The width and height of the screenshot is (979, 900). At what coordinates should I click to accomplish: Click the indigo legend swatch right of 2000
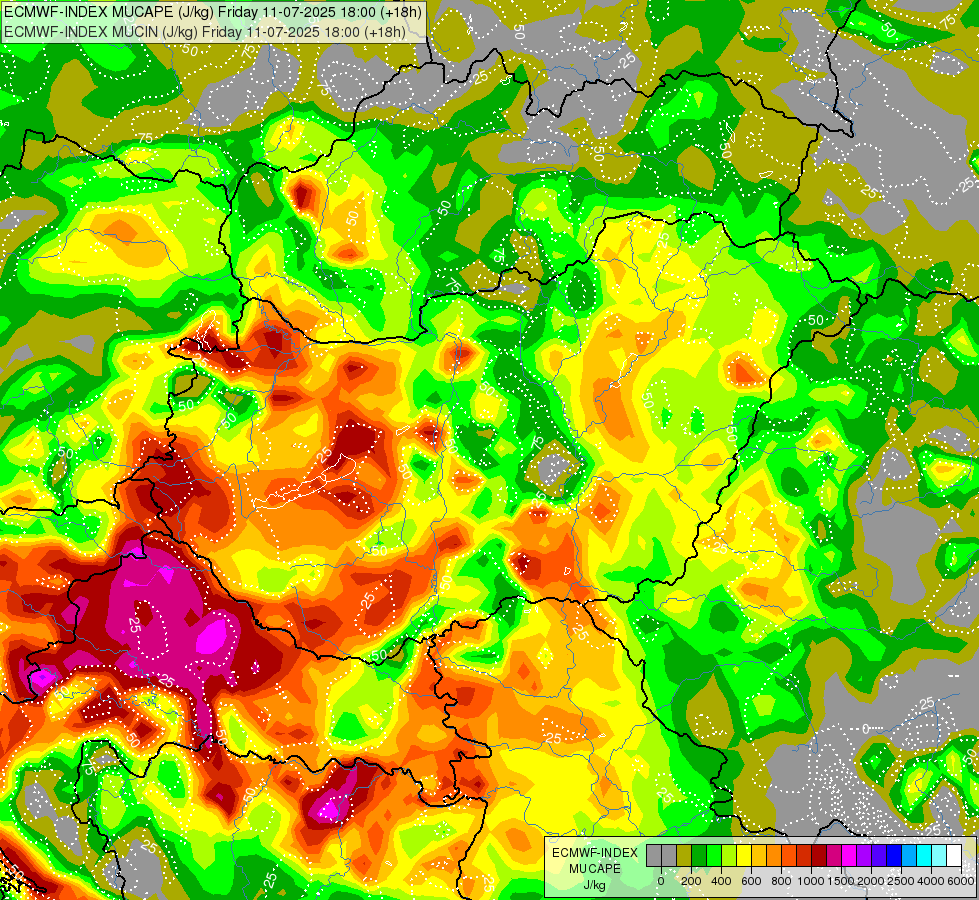pos(879,856)
